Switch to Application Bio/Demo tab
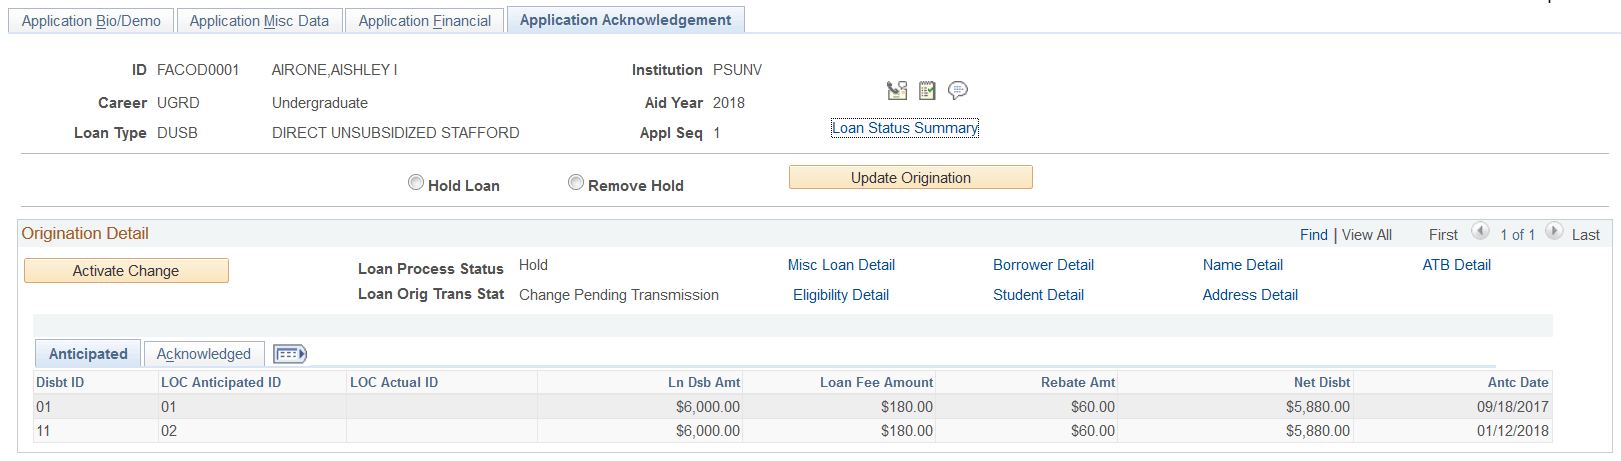Image resolution: width=1621 pixels, height=461 pixels. pyautogui.click(x=91, y=21)
